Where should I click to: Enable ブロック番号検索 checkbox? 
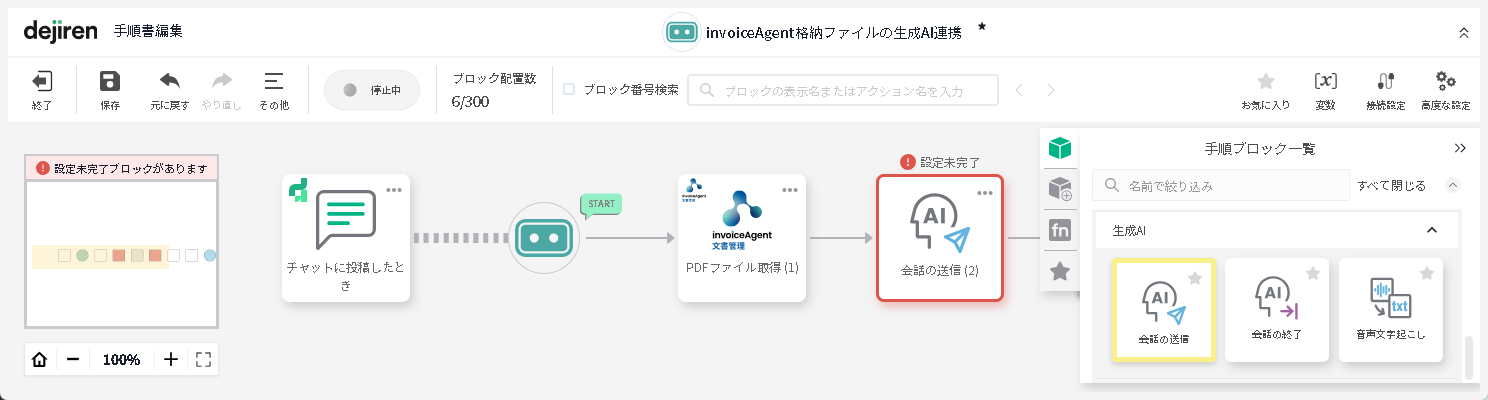(569, 89)
